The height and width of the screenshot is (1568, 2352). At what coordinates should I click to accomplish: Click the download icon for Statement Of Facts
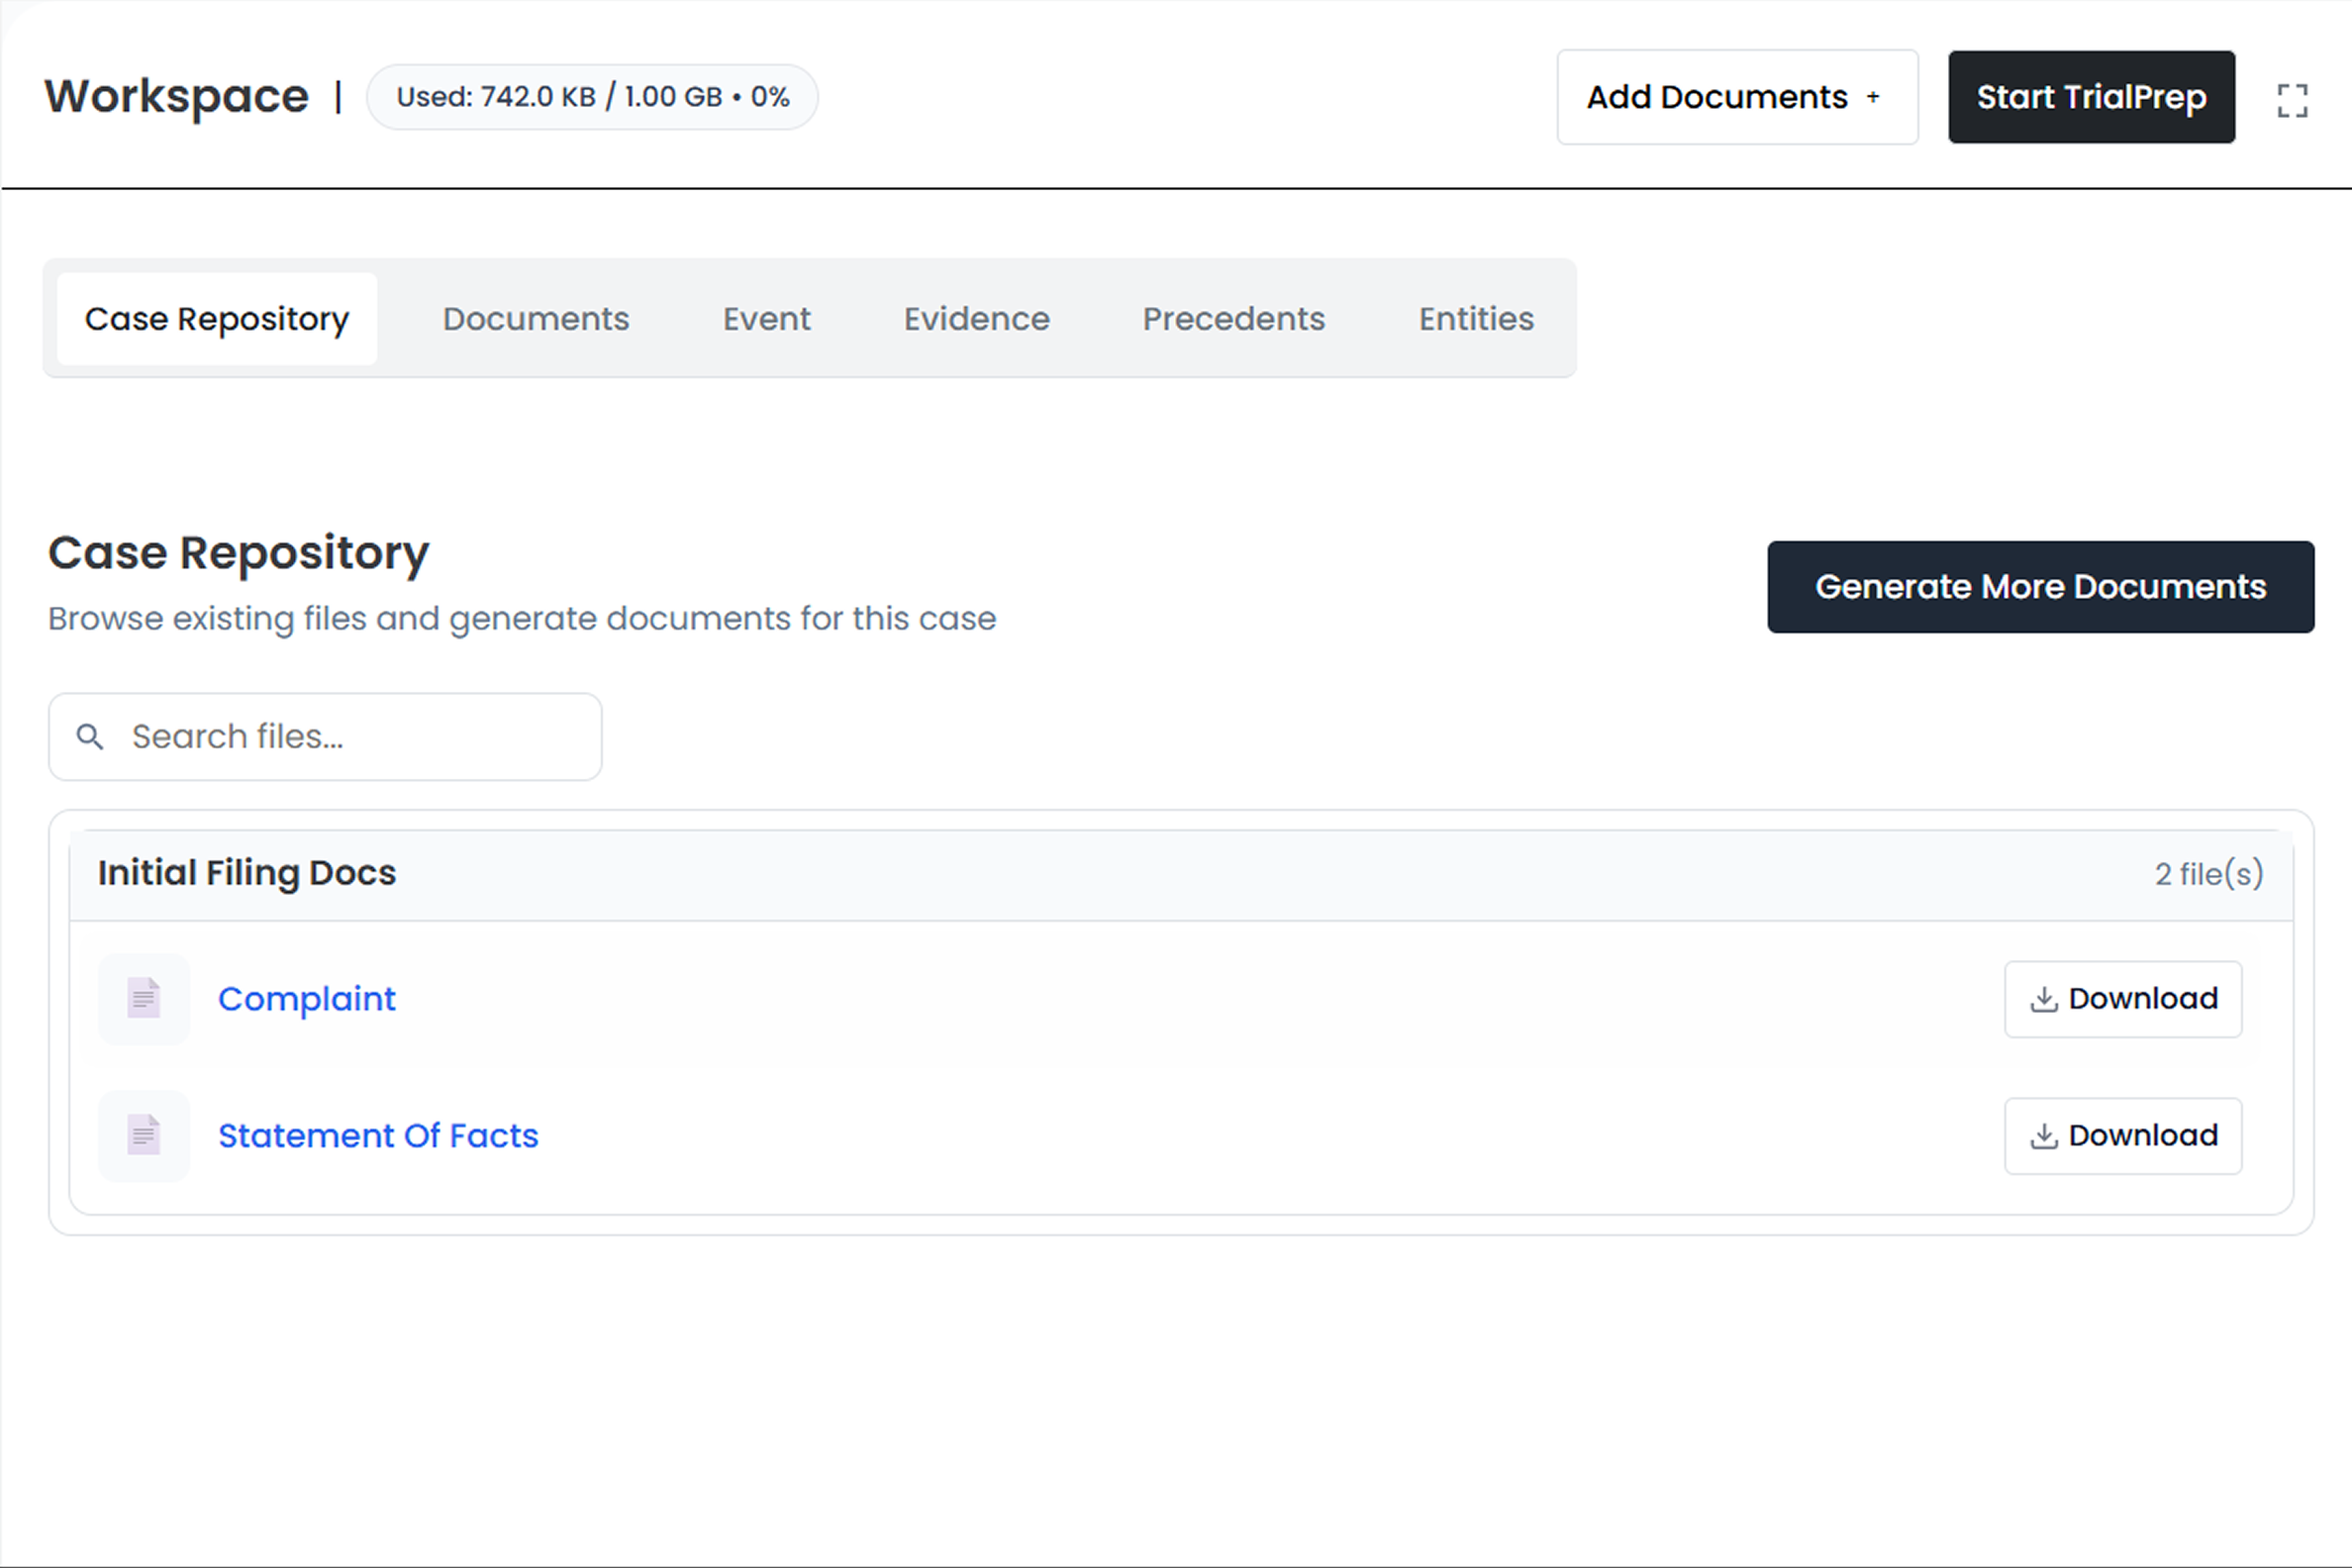[x=2043, y=1135]
